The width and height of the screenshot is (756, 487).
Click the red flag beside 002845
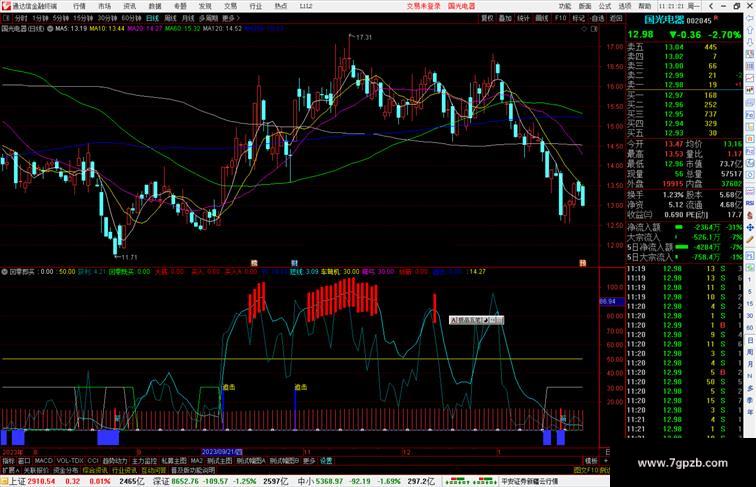pos(716,18)
